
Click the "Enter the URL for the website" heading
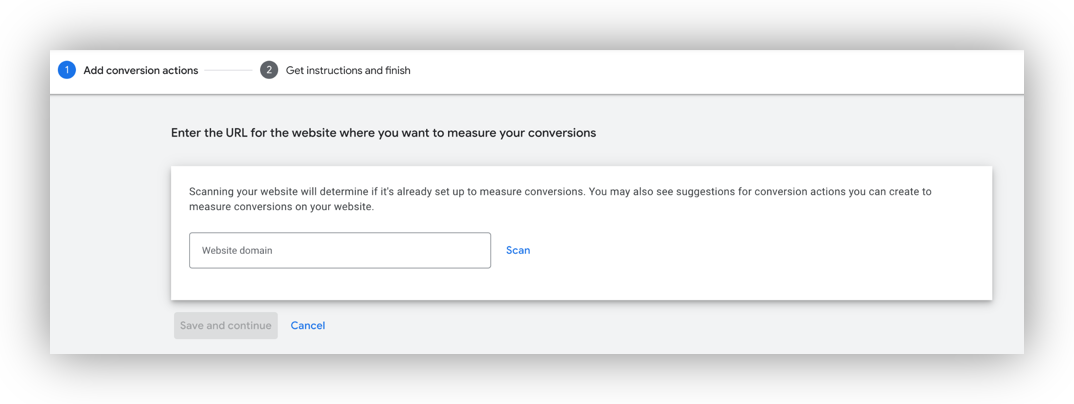click(383, 132)
